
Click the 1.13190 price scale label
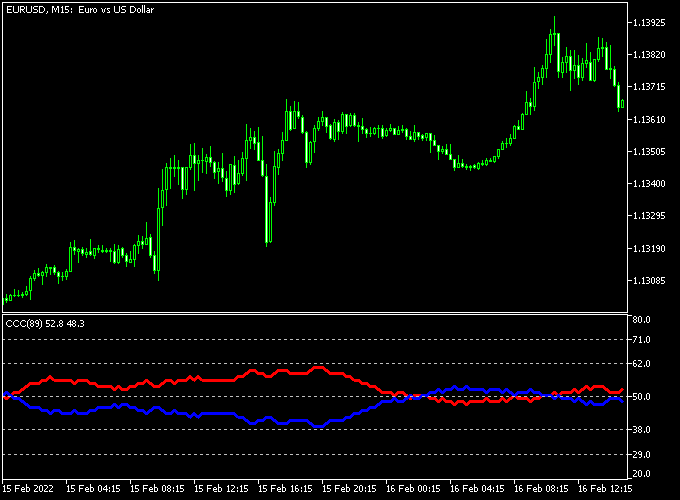click(649, 248)
